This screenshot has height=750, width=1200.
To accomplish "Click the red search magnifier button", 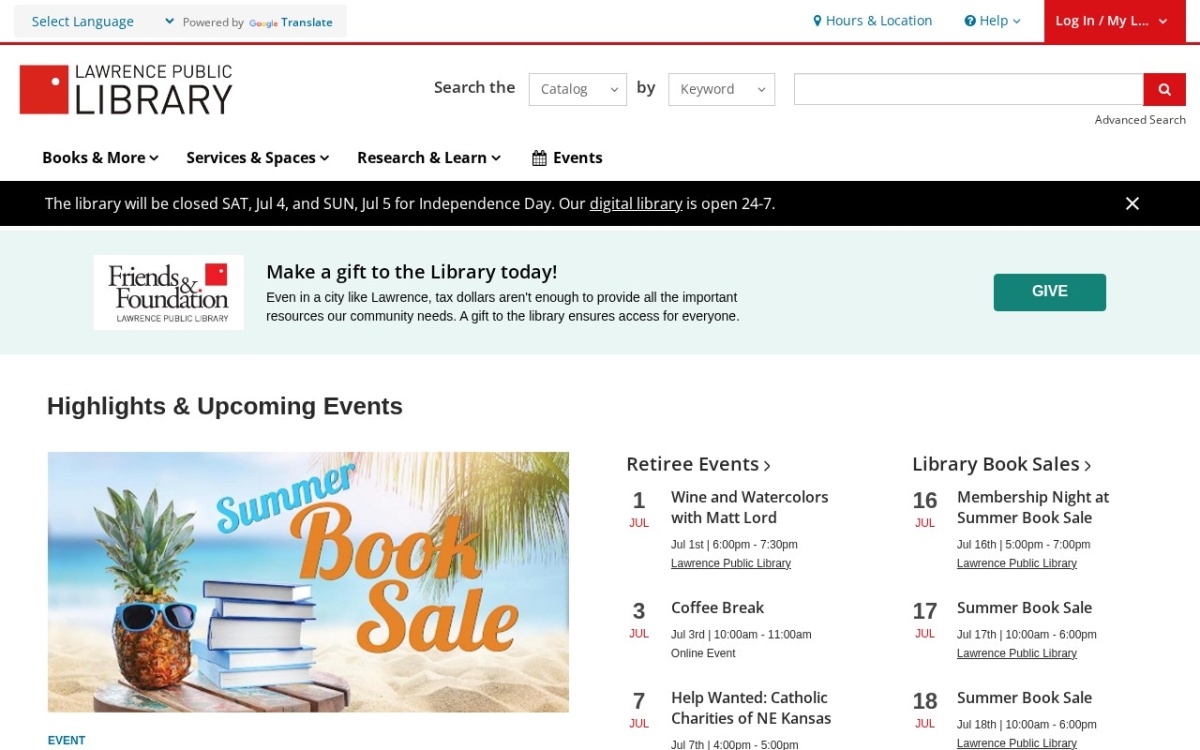I will (1164, 89).
